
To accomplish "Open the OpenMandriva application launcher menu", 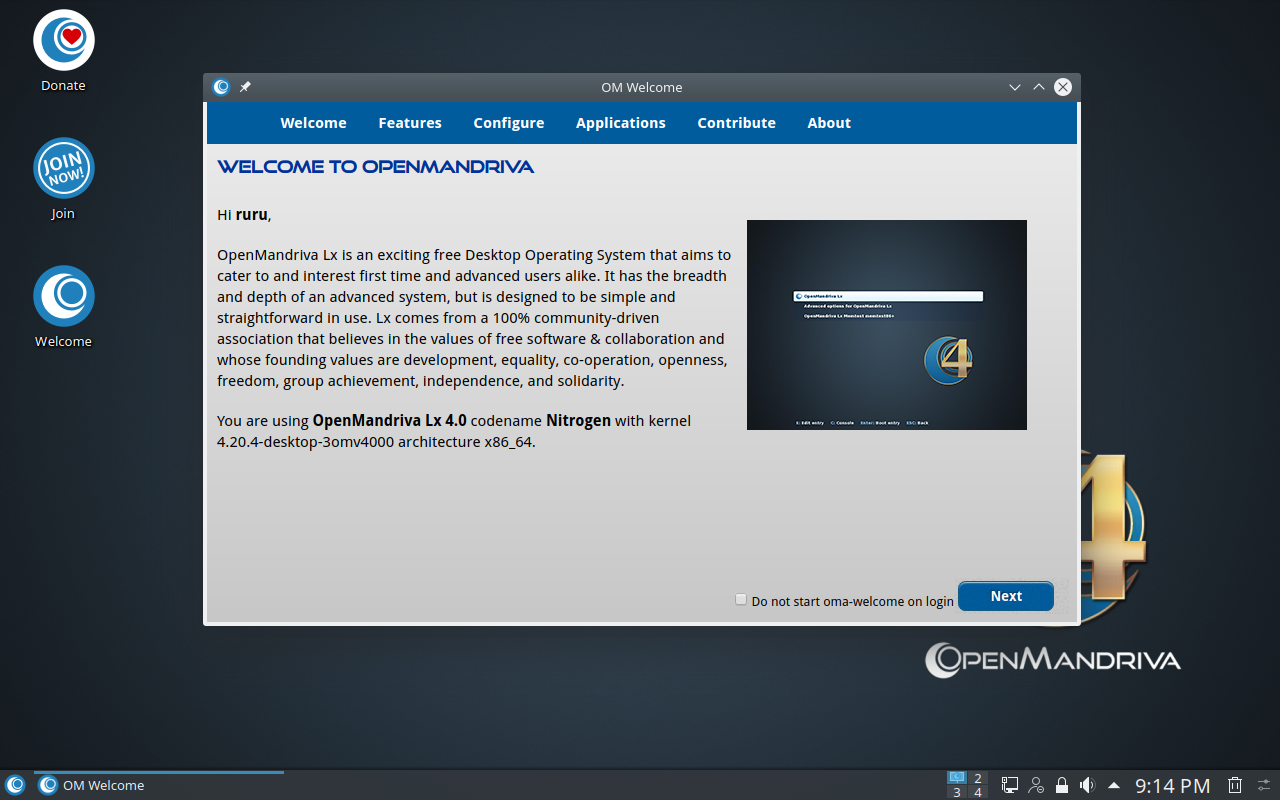I will pos(15,785).
